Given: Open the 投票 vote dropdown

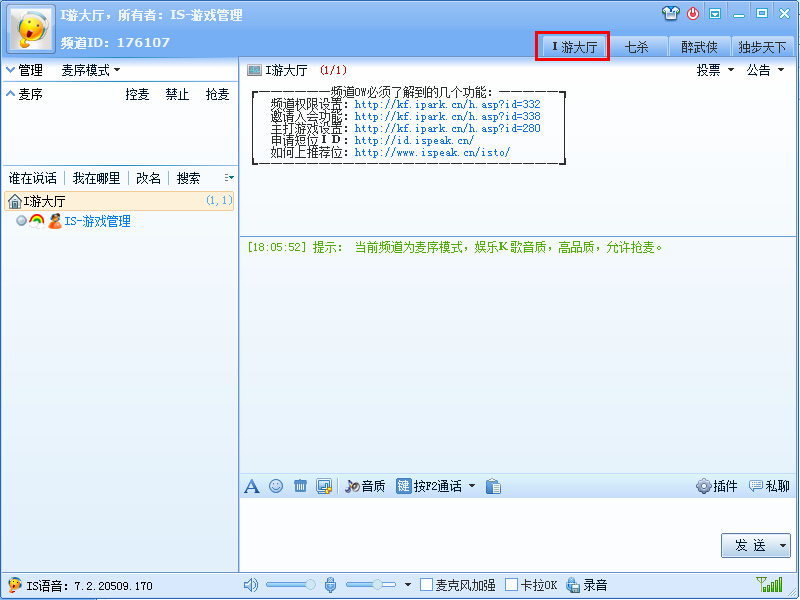Looking at the screenshot, I should [715, 70].
